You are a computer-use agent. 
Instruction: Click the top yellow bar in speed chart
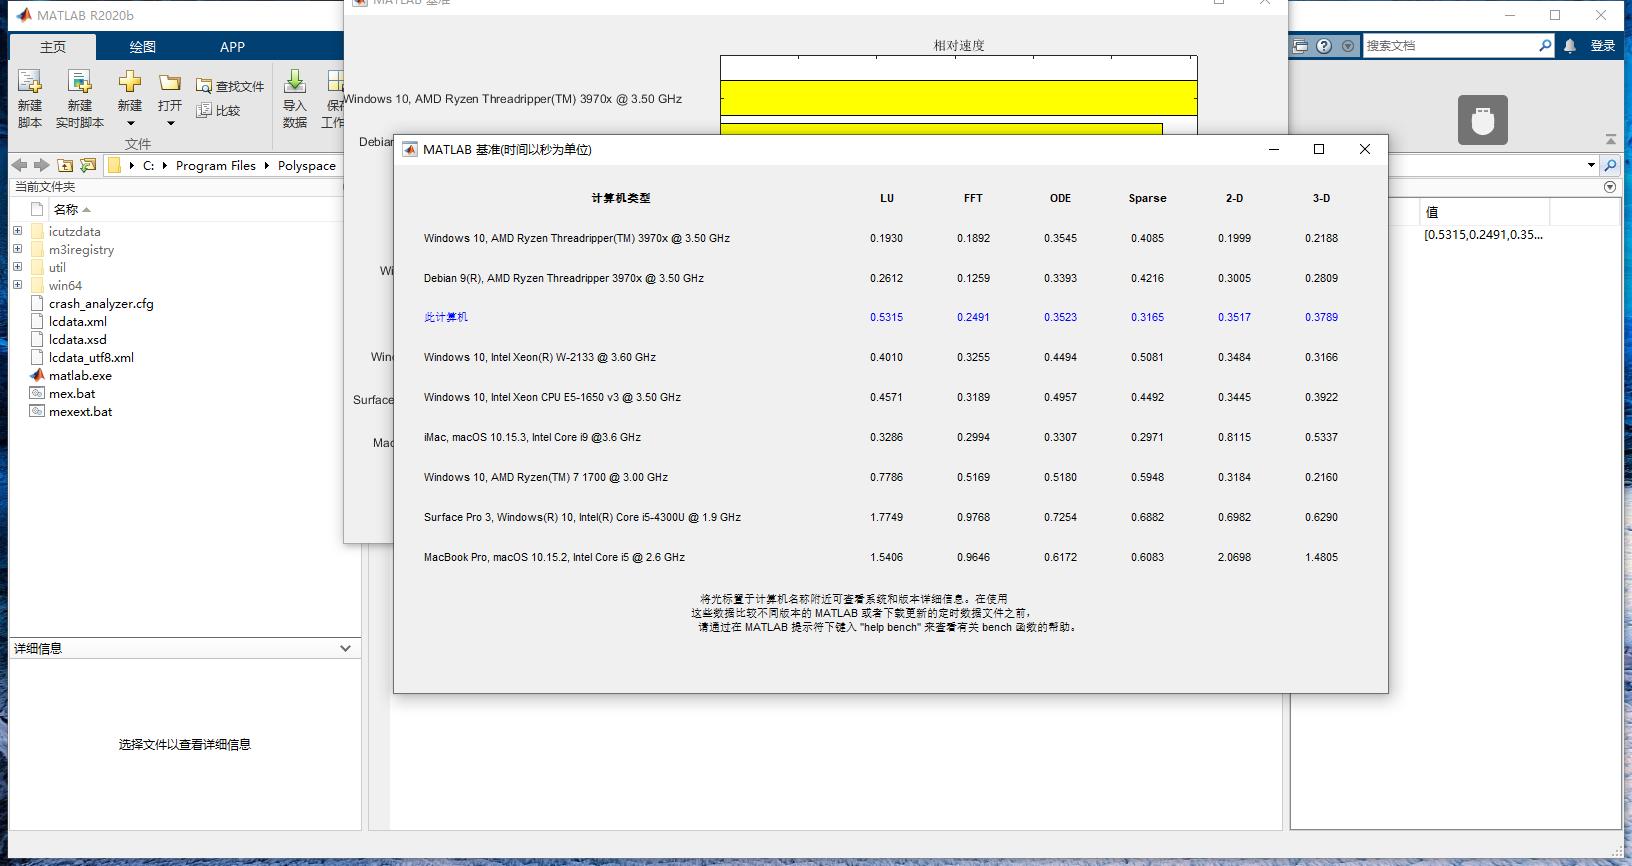(x=958, y=98)
